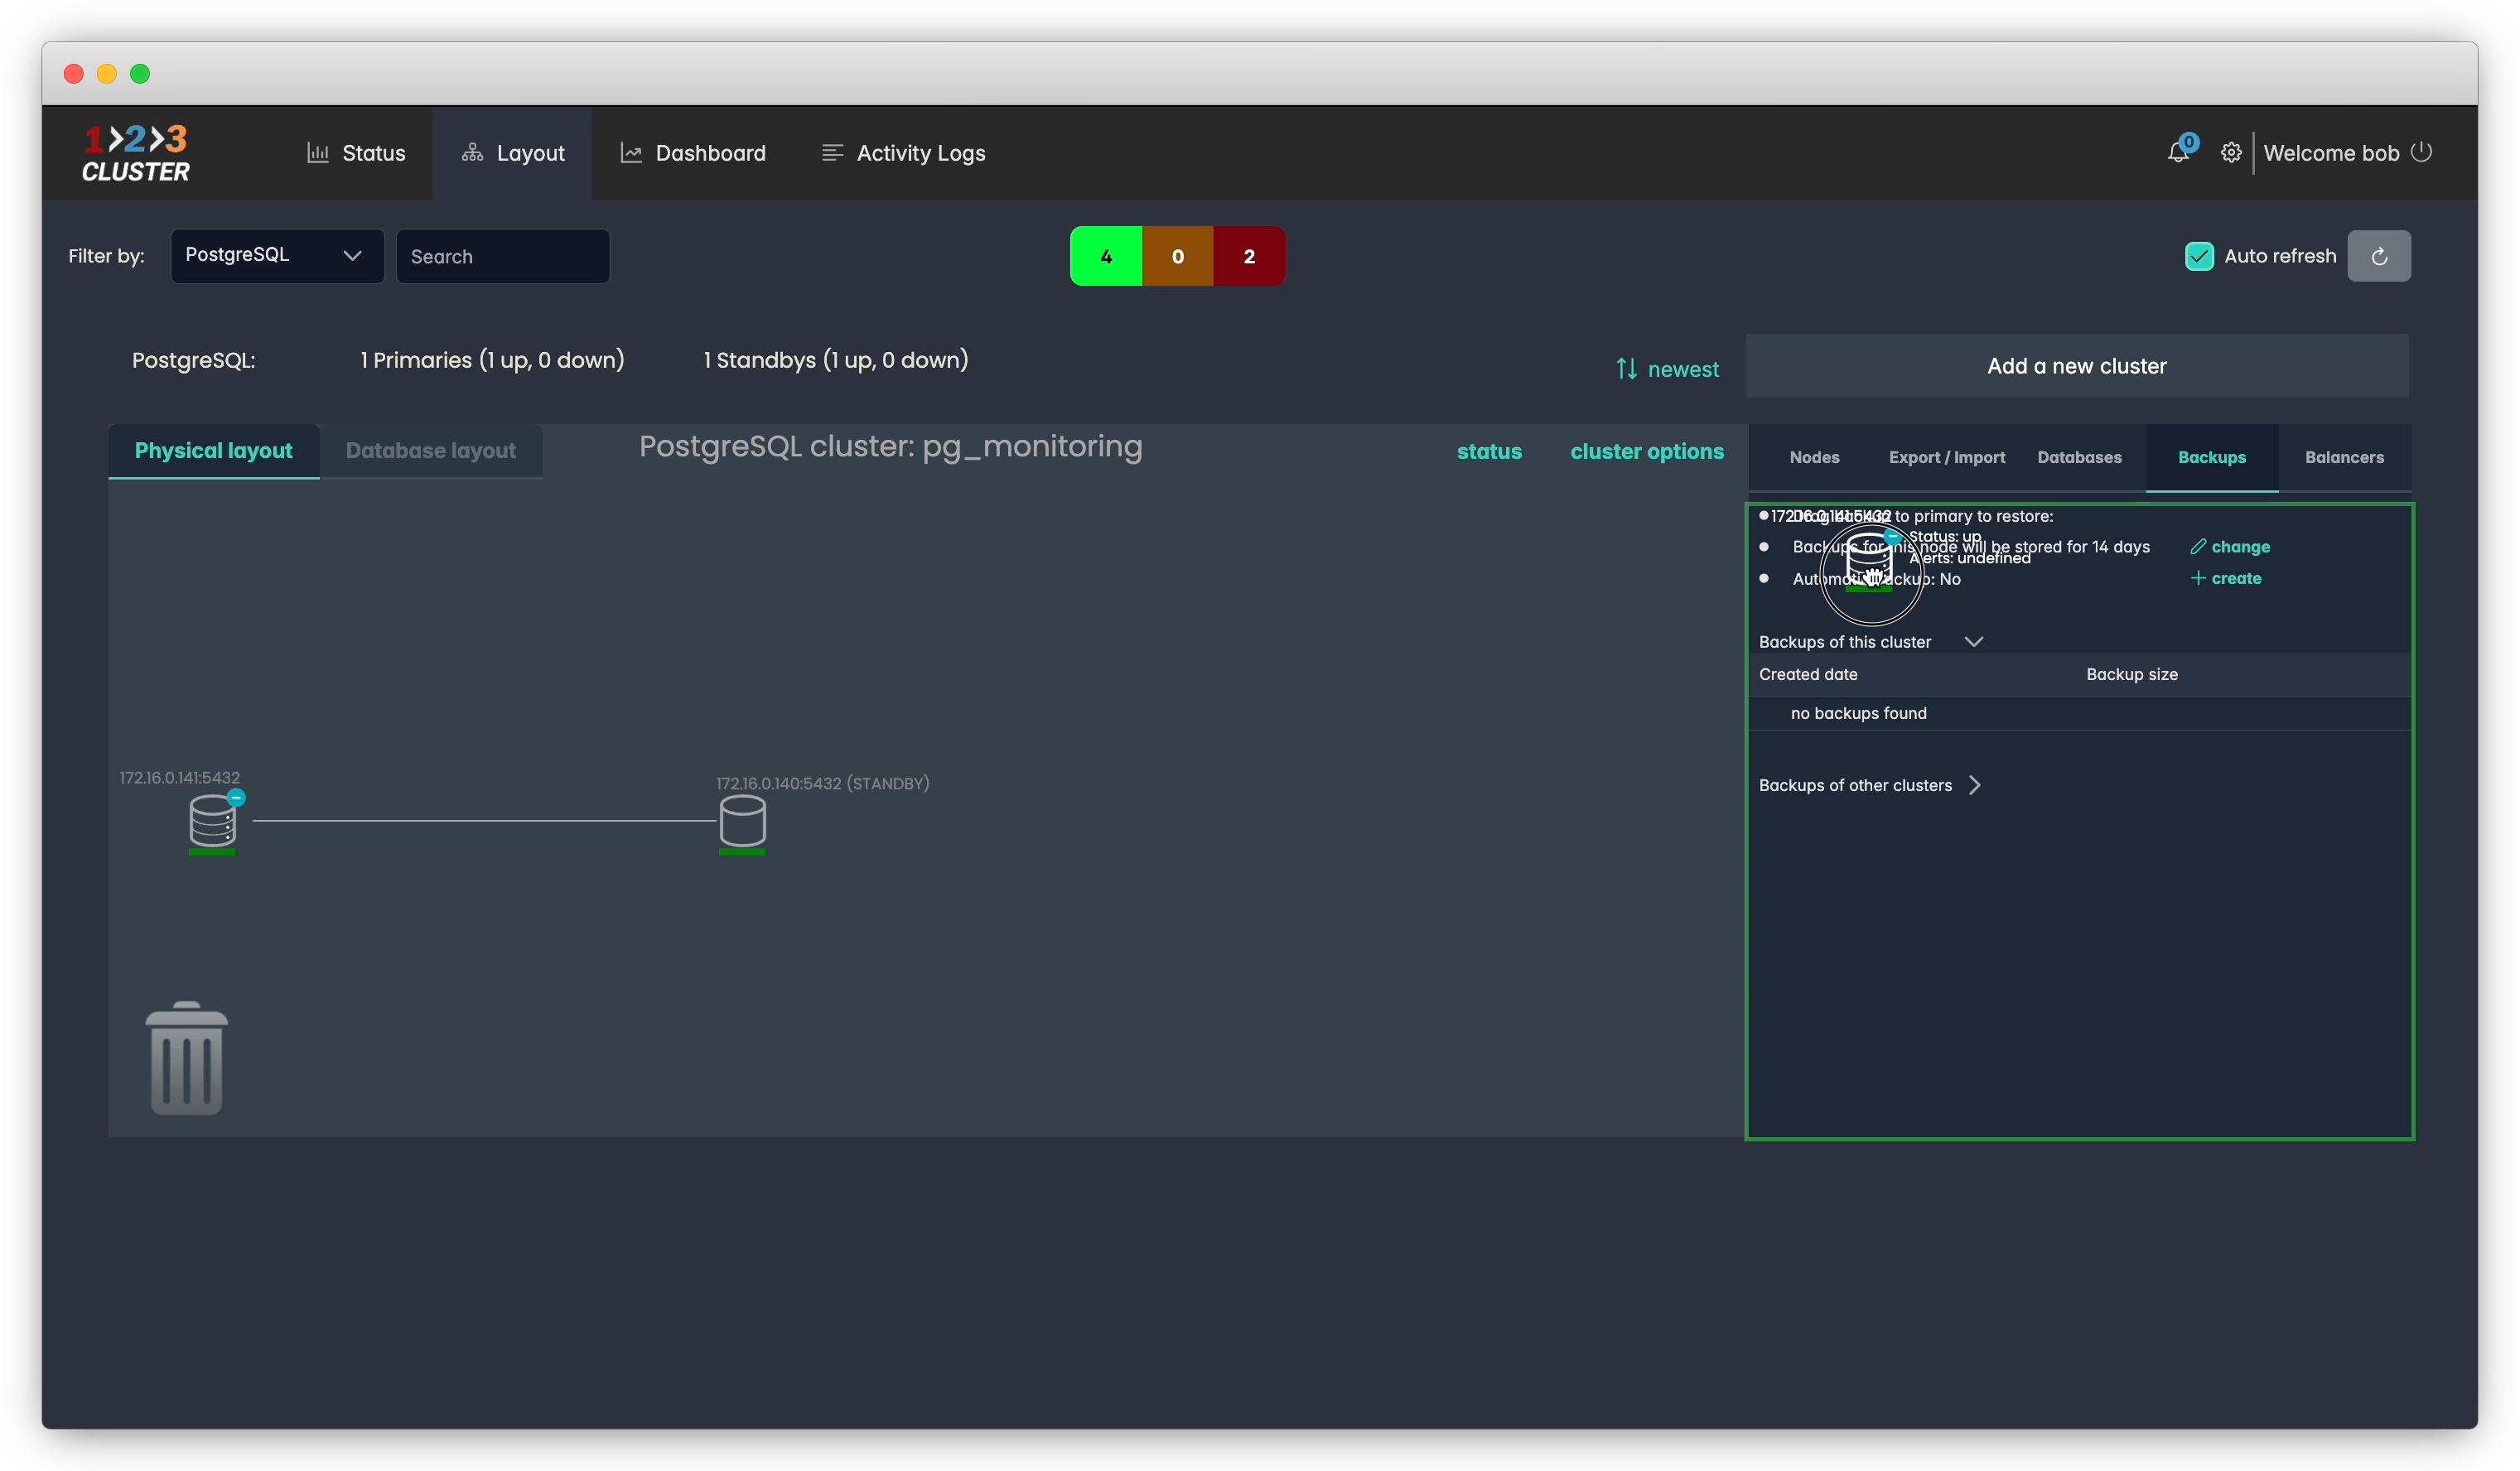Viewport: 2520px width, 1471px height.
Task: Expand Backups of other clusters
Action: [x=1974, y=785]
